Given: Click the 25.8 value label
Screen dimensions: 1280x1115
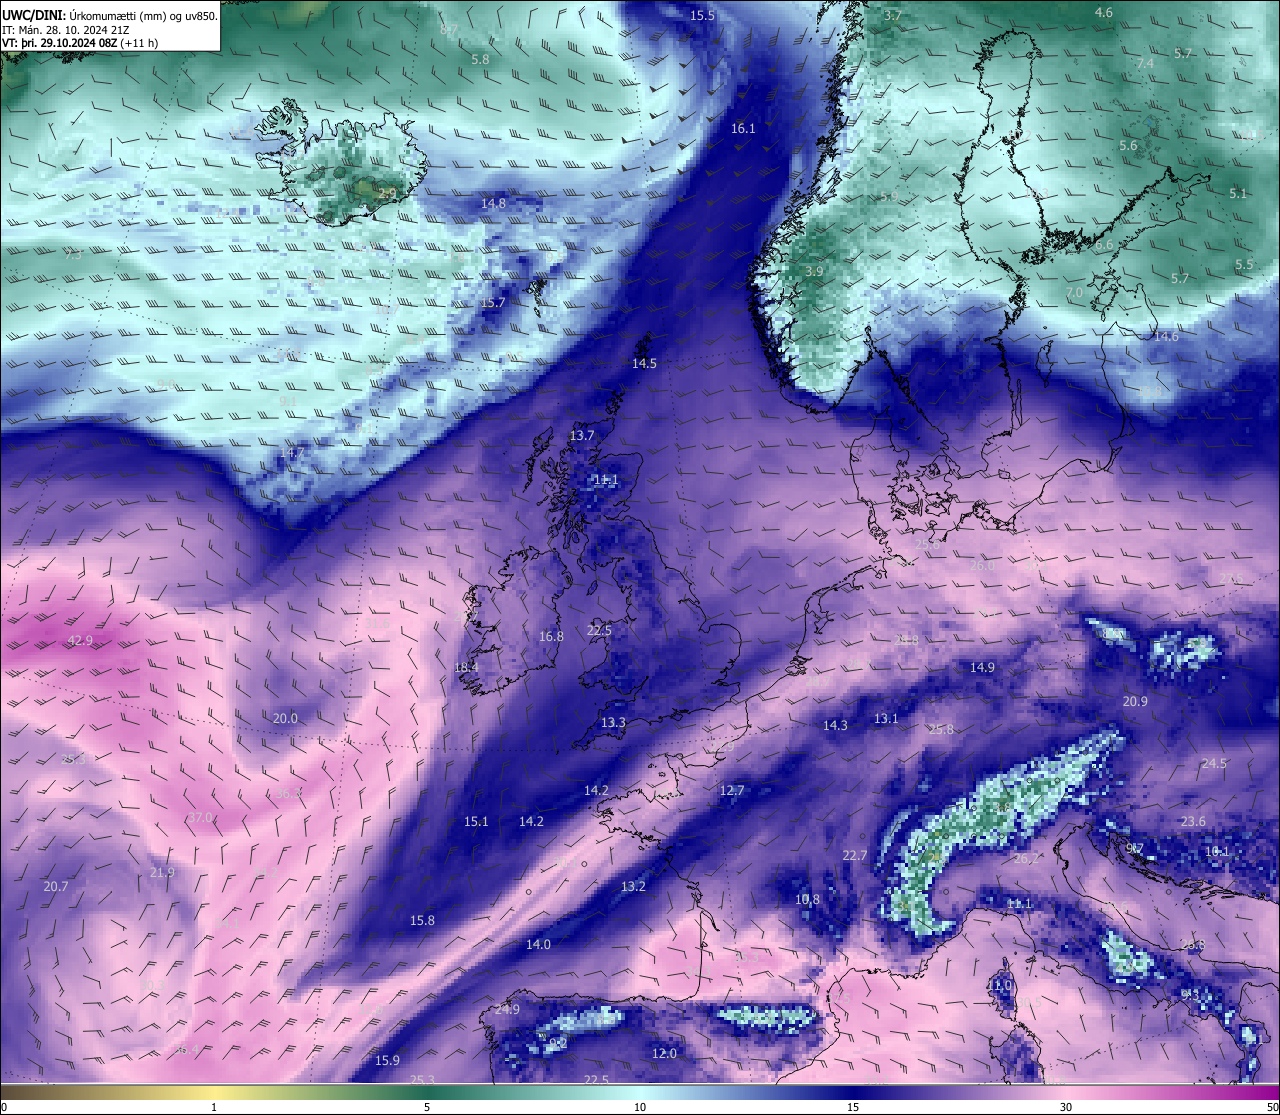Looking at the screenshot, I should pyautogui.click(x=941, y=730).
